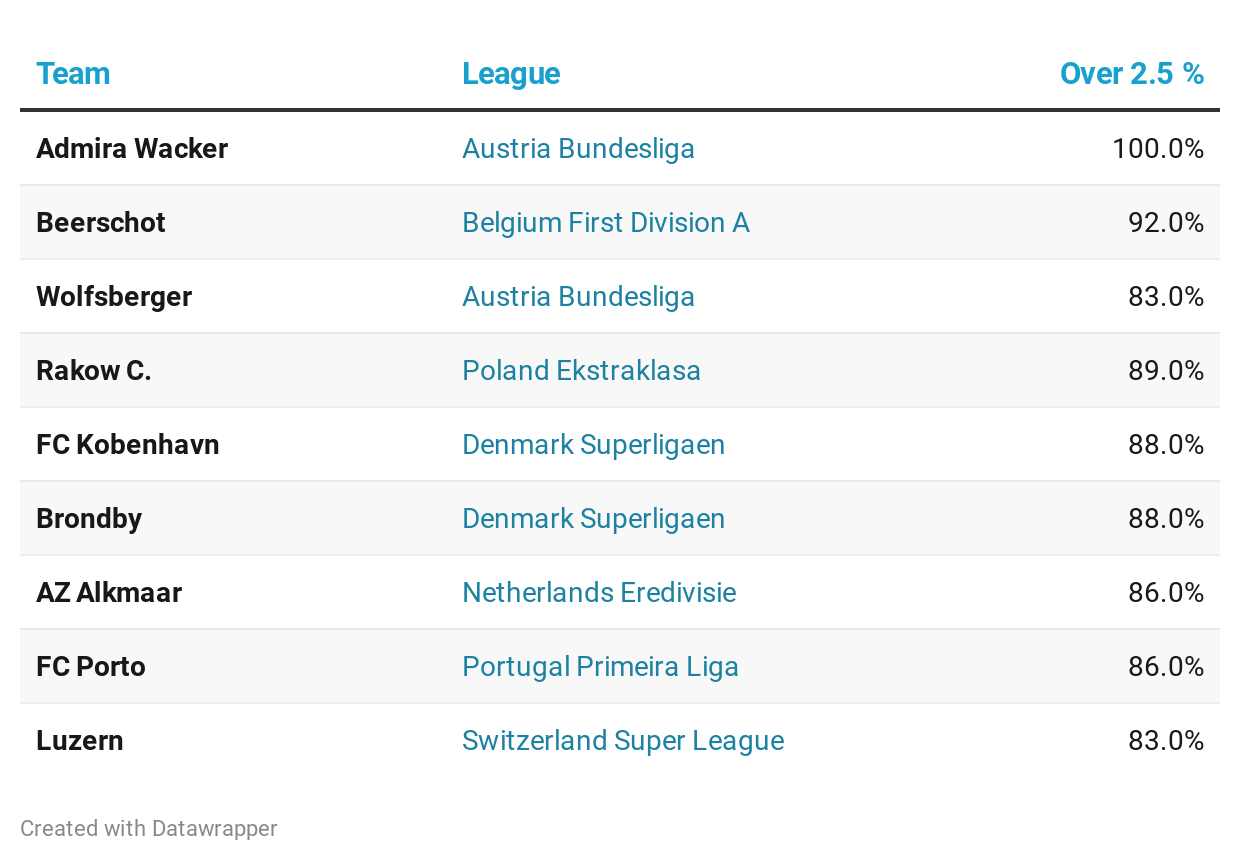This screenshot has height=862, width=1240.
Task: Click the 100.0% percentage value
Action: [1157, 148]
